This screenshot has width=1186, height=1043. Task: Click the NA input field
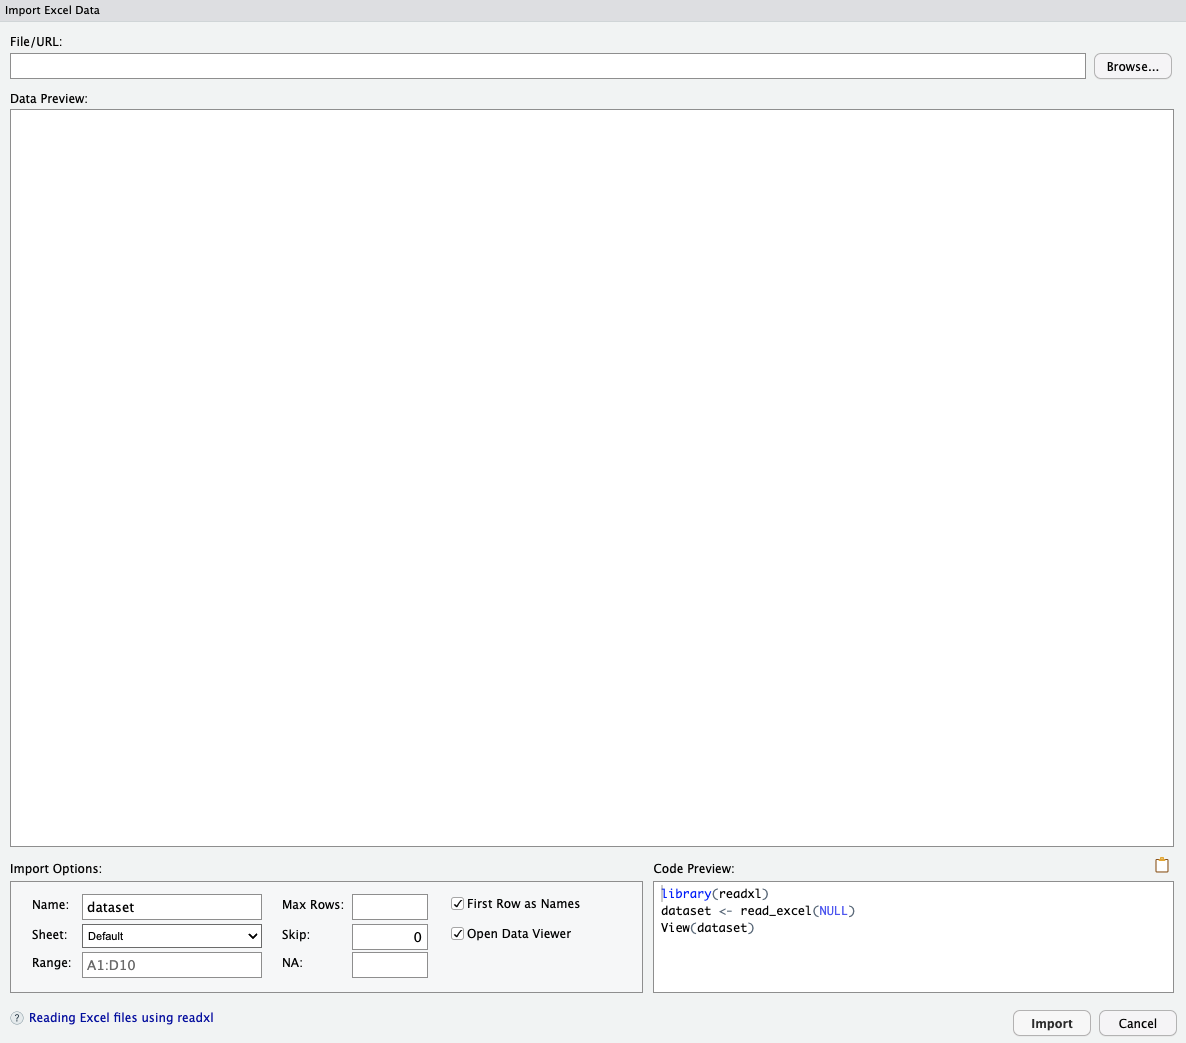[389, 964]
